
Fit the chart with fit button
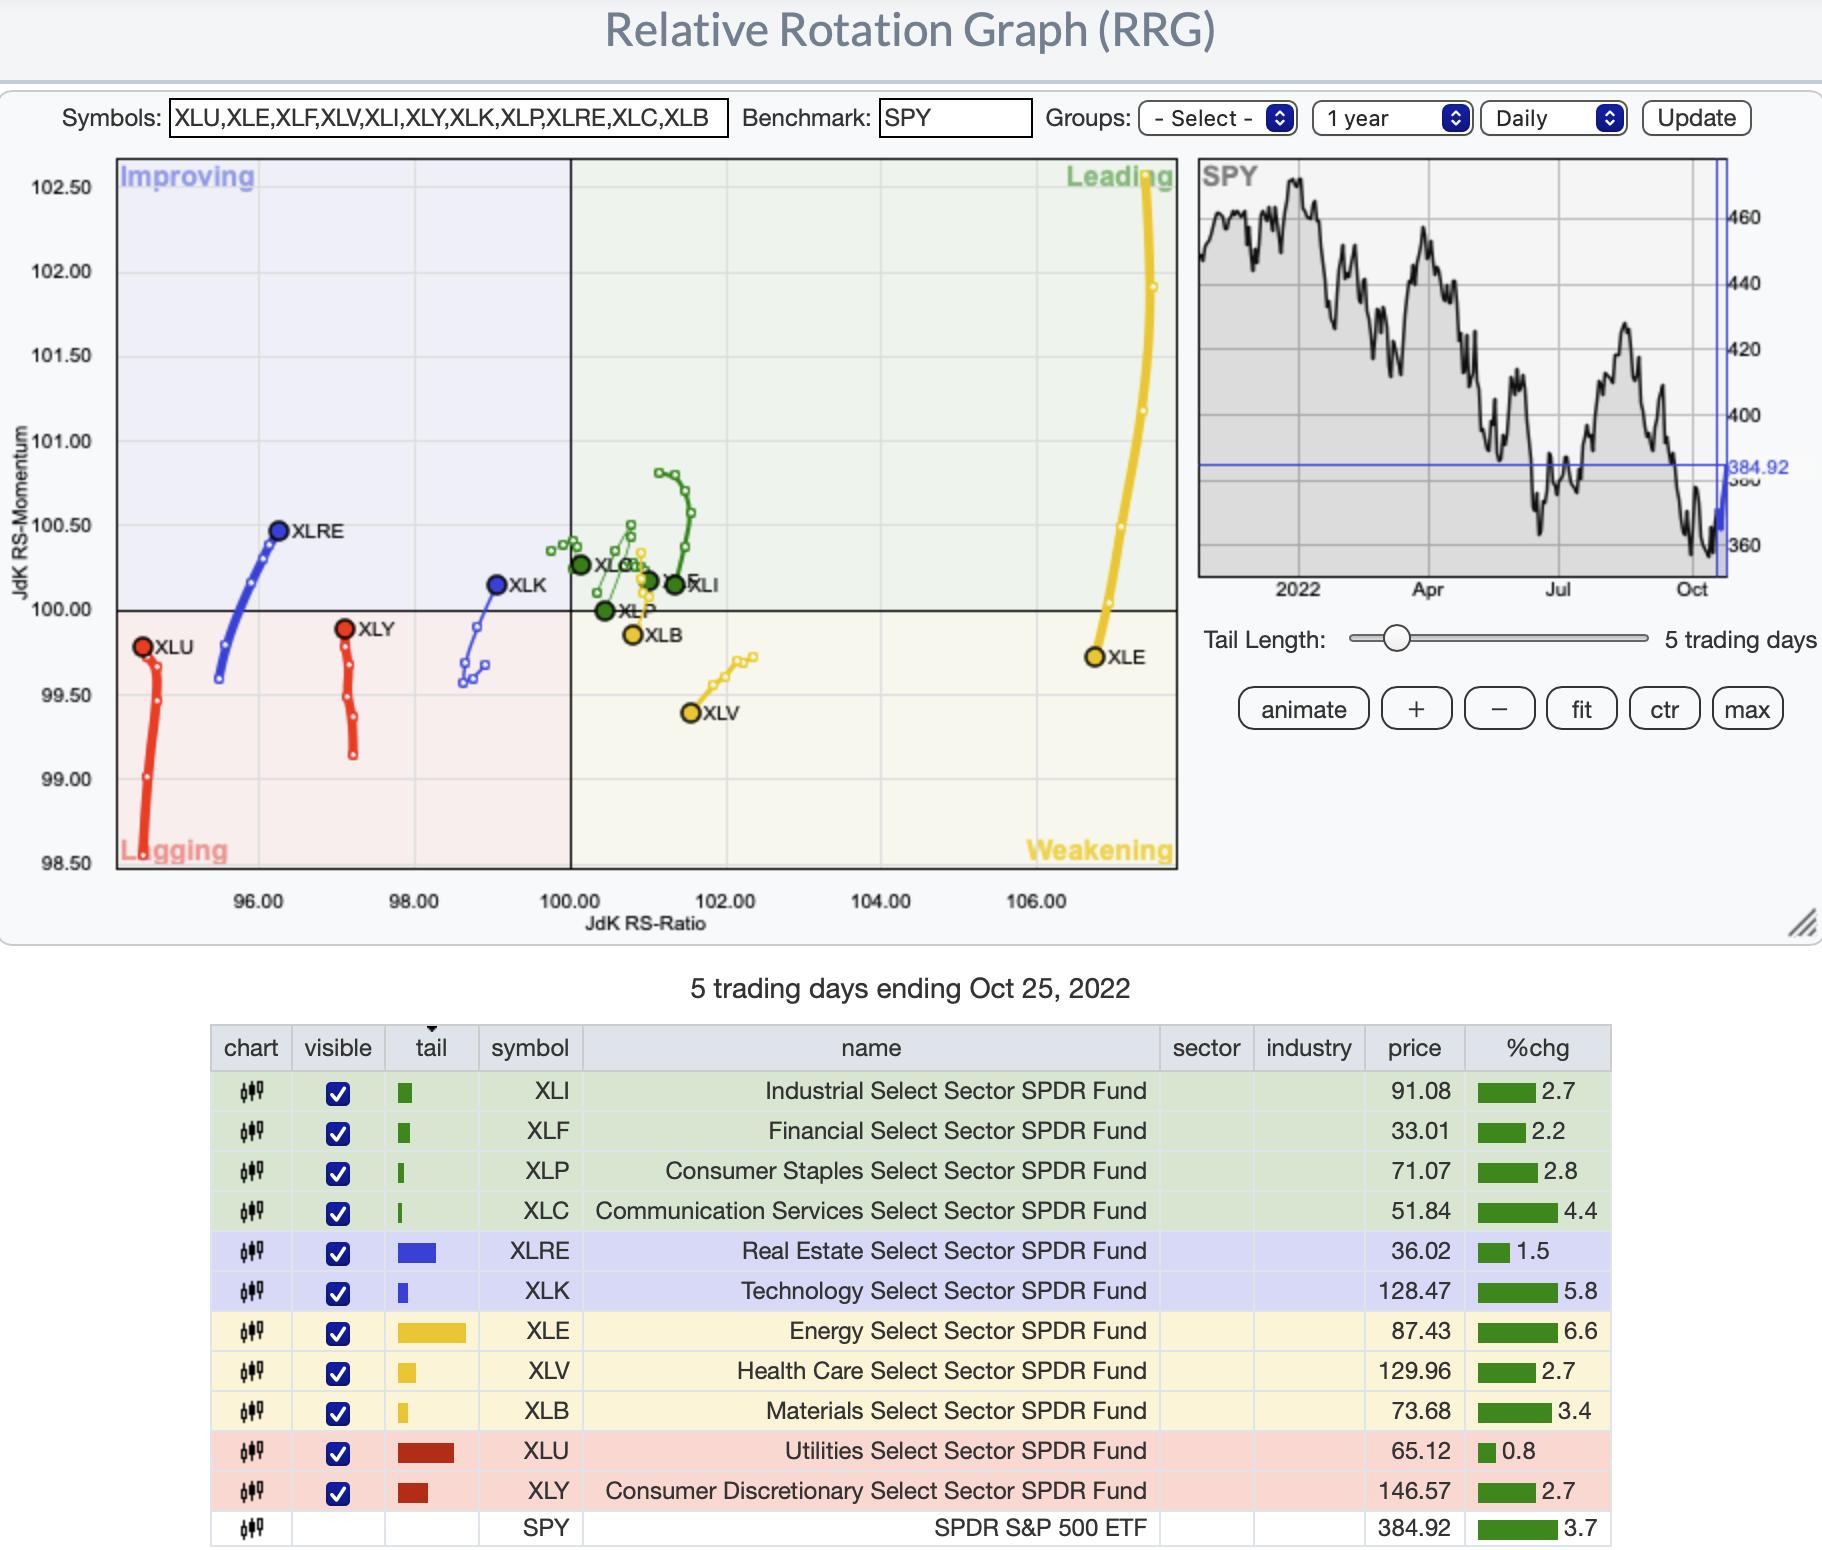pos(1581,709)
